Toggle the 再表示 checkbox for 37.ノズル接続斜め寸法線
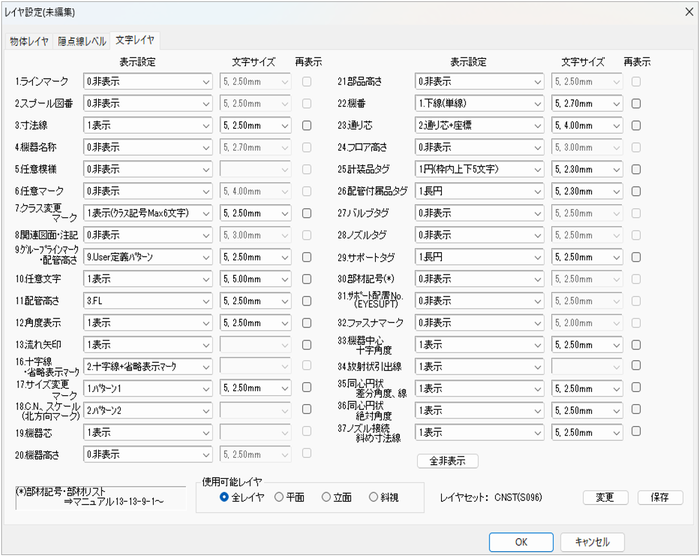This screenshot has height=557, width=700. (x=637, y=432)
